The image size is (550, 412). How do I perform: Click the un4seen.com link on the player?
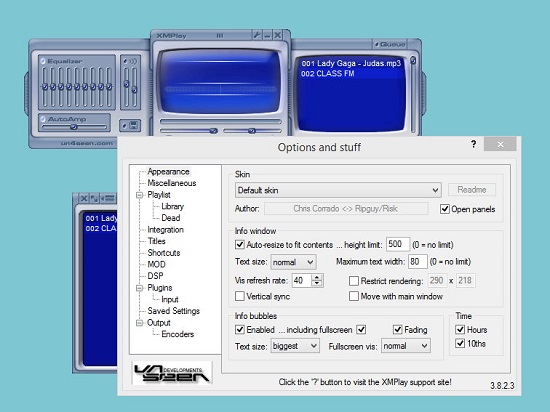[x=87, y=143]
